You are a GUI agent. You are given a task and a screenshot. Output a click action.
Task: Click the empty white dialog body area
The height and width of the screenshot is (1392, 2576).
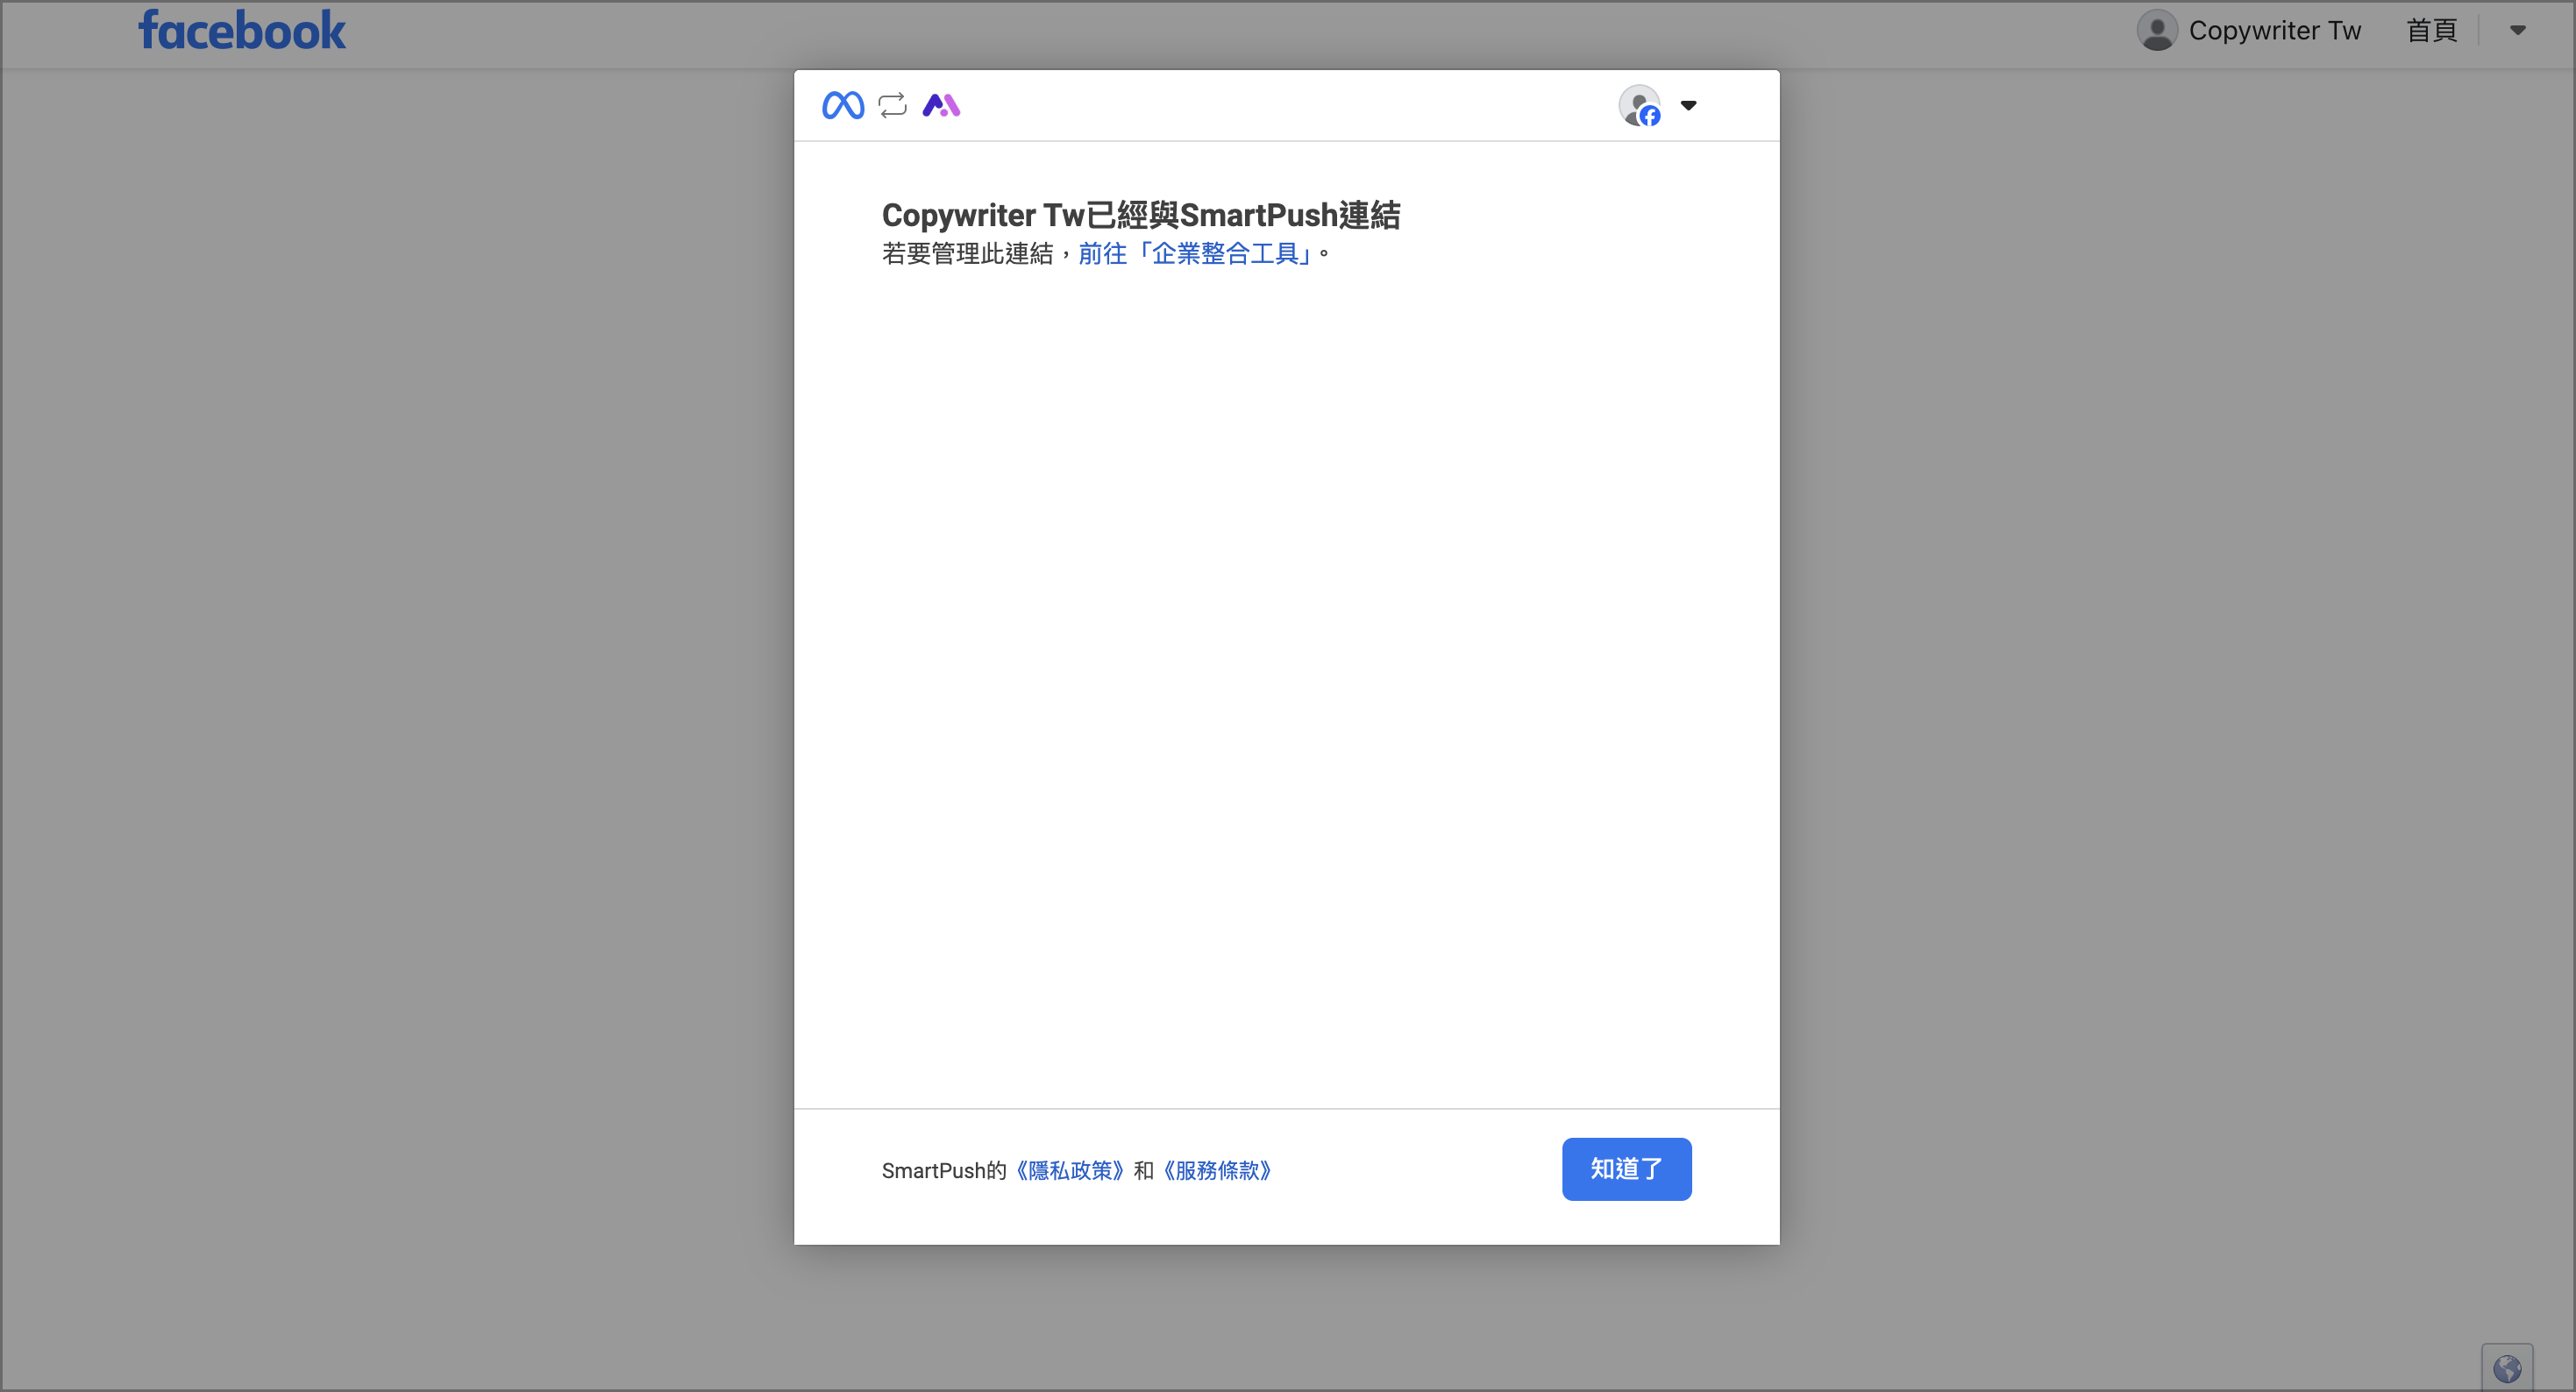[x=1286, y=680]
